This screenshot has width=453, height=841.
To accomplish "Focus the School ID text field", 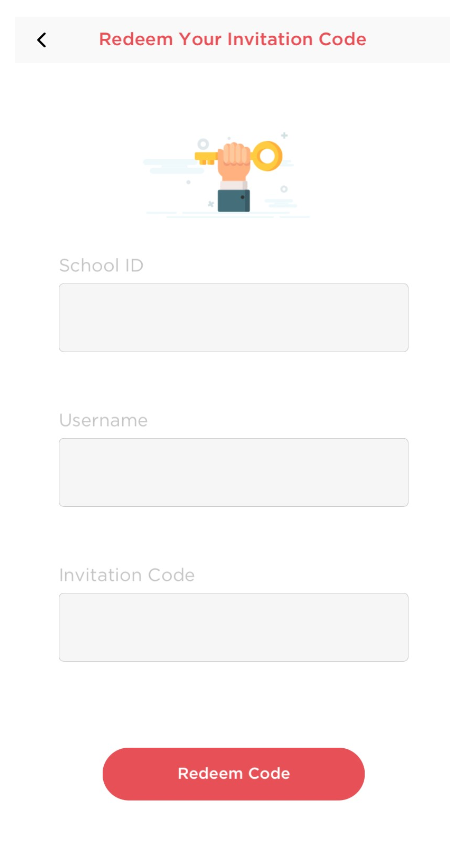I will tap(234, 318).
